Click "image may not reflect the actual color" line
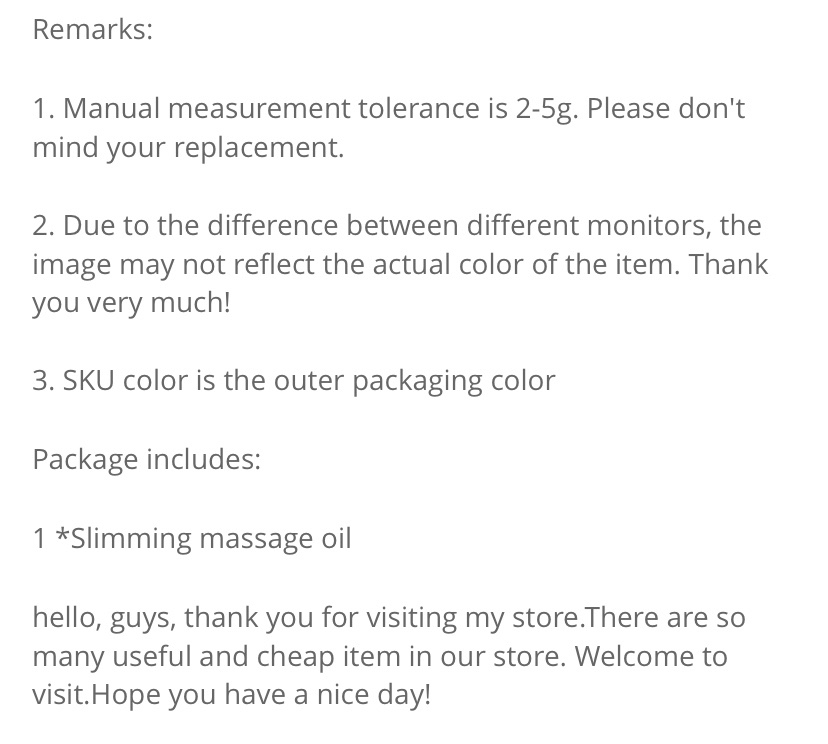 tap(400, 265)
